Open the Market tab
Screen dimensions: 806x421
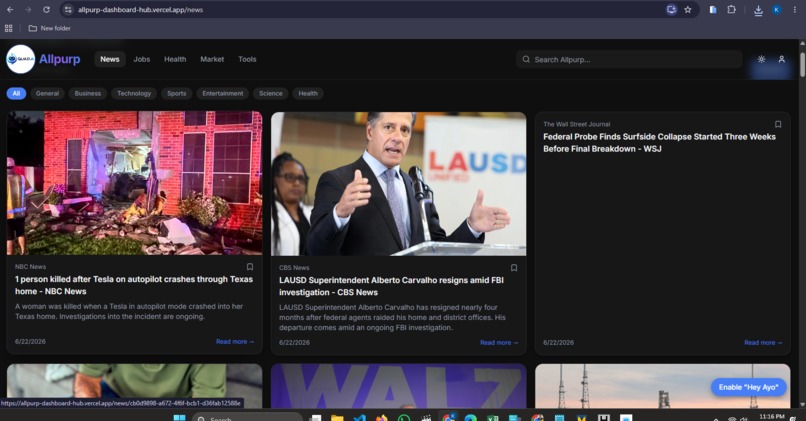pos(212,59)
